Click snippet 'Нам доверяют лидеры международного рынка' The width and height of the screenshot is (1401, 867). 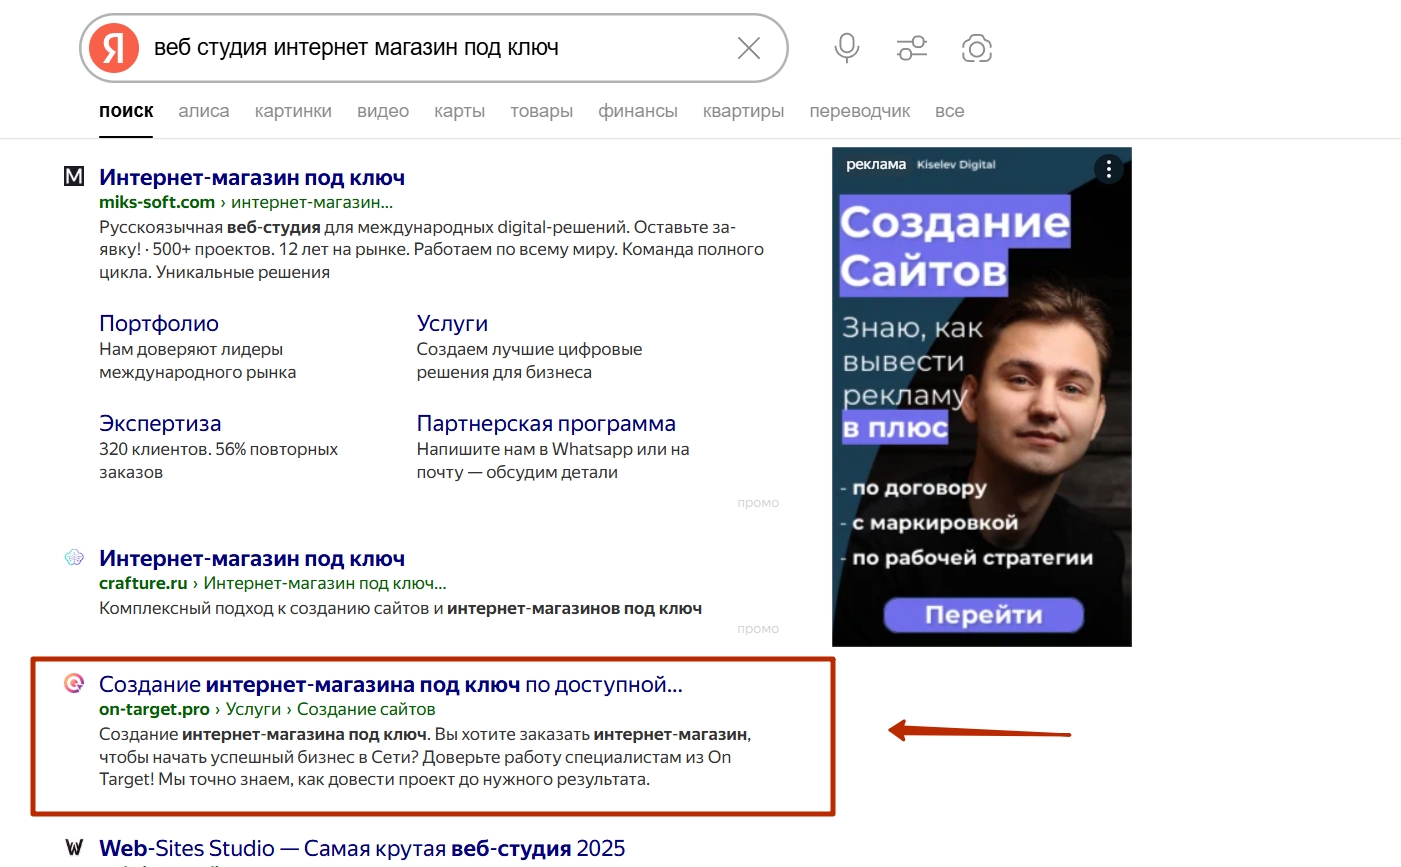point(198,361)
